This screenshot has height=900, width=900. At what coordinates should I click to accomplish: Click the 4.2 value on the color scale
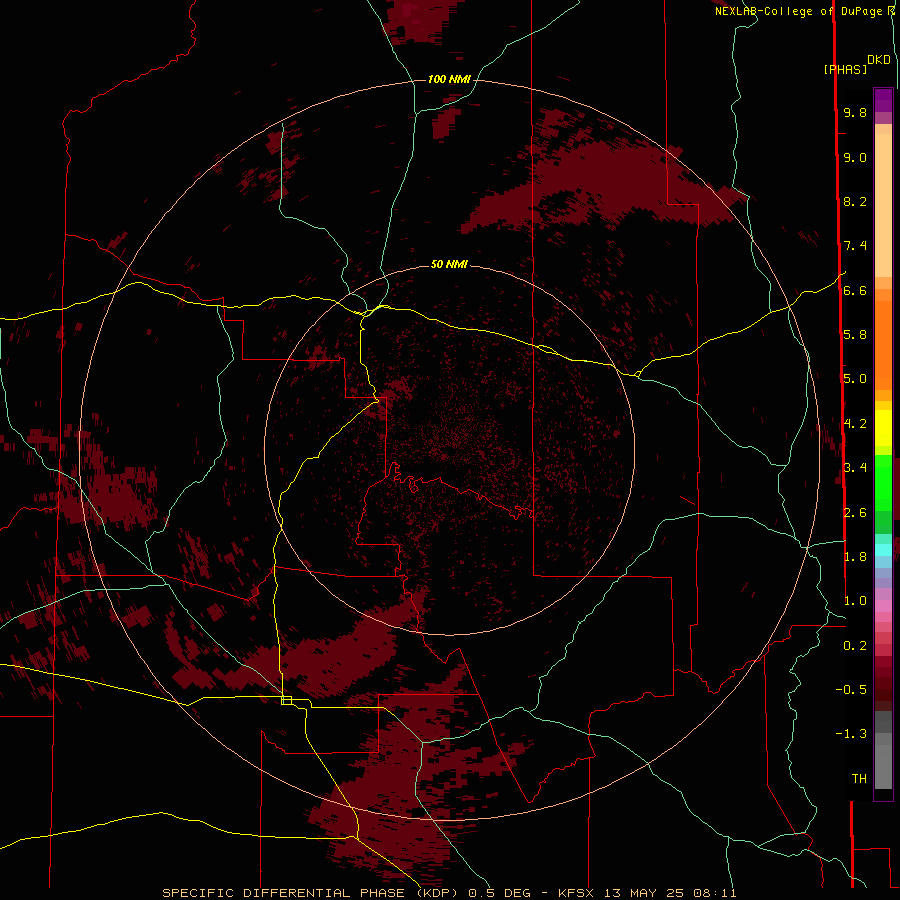coord(855,424)
